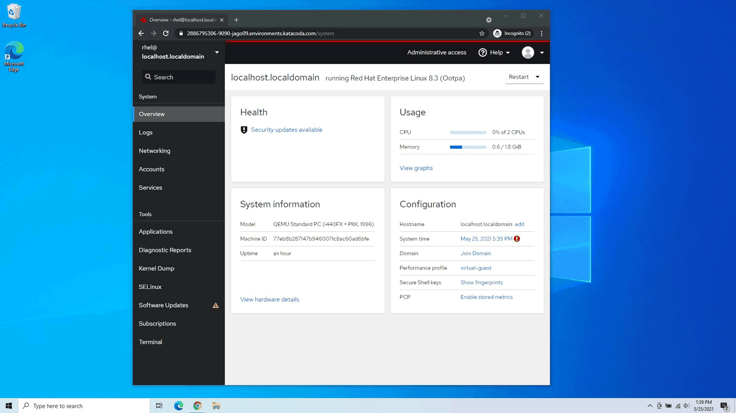Open the notification center icon
Screen dimensions: 736x413
coord(724,406)
